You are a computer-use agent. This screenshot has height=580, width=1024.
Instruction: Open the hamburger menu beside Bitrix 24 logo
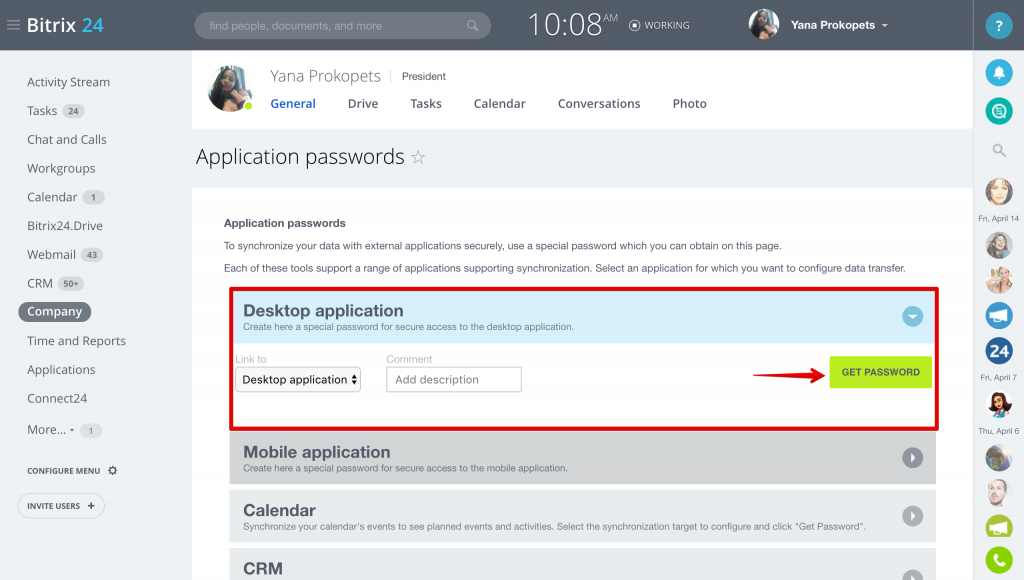13,25
